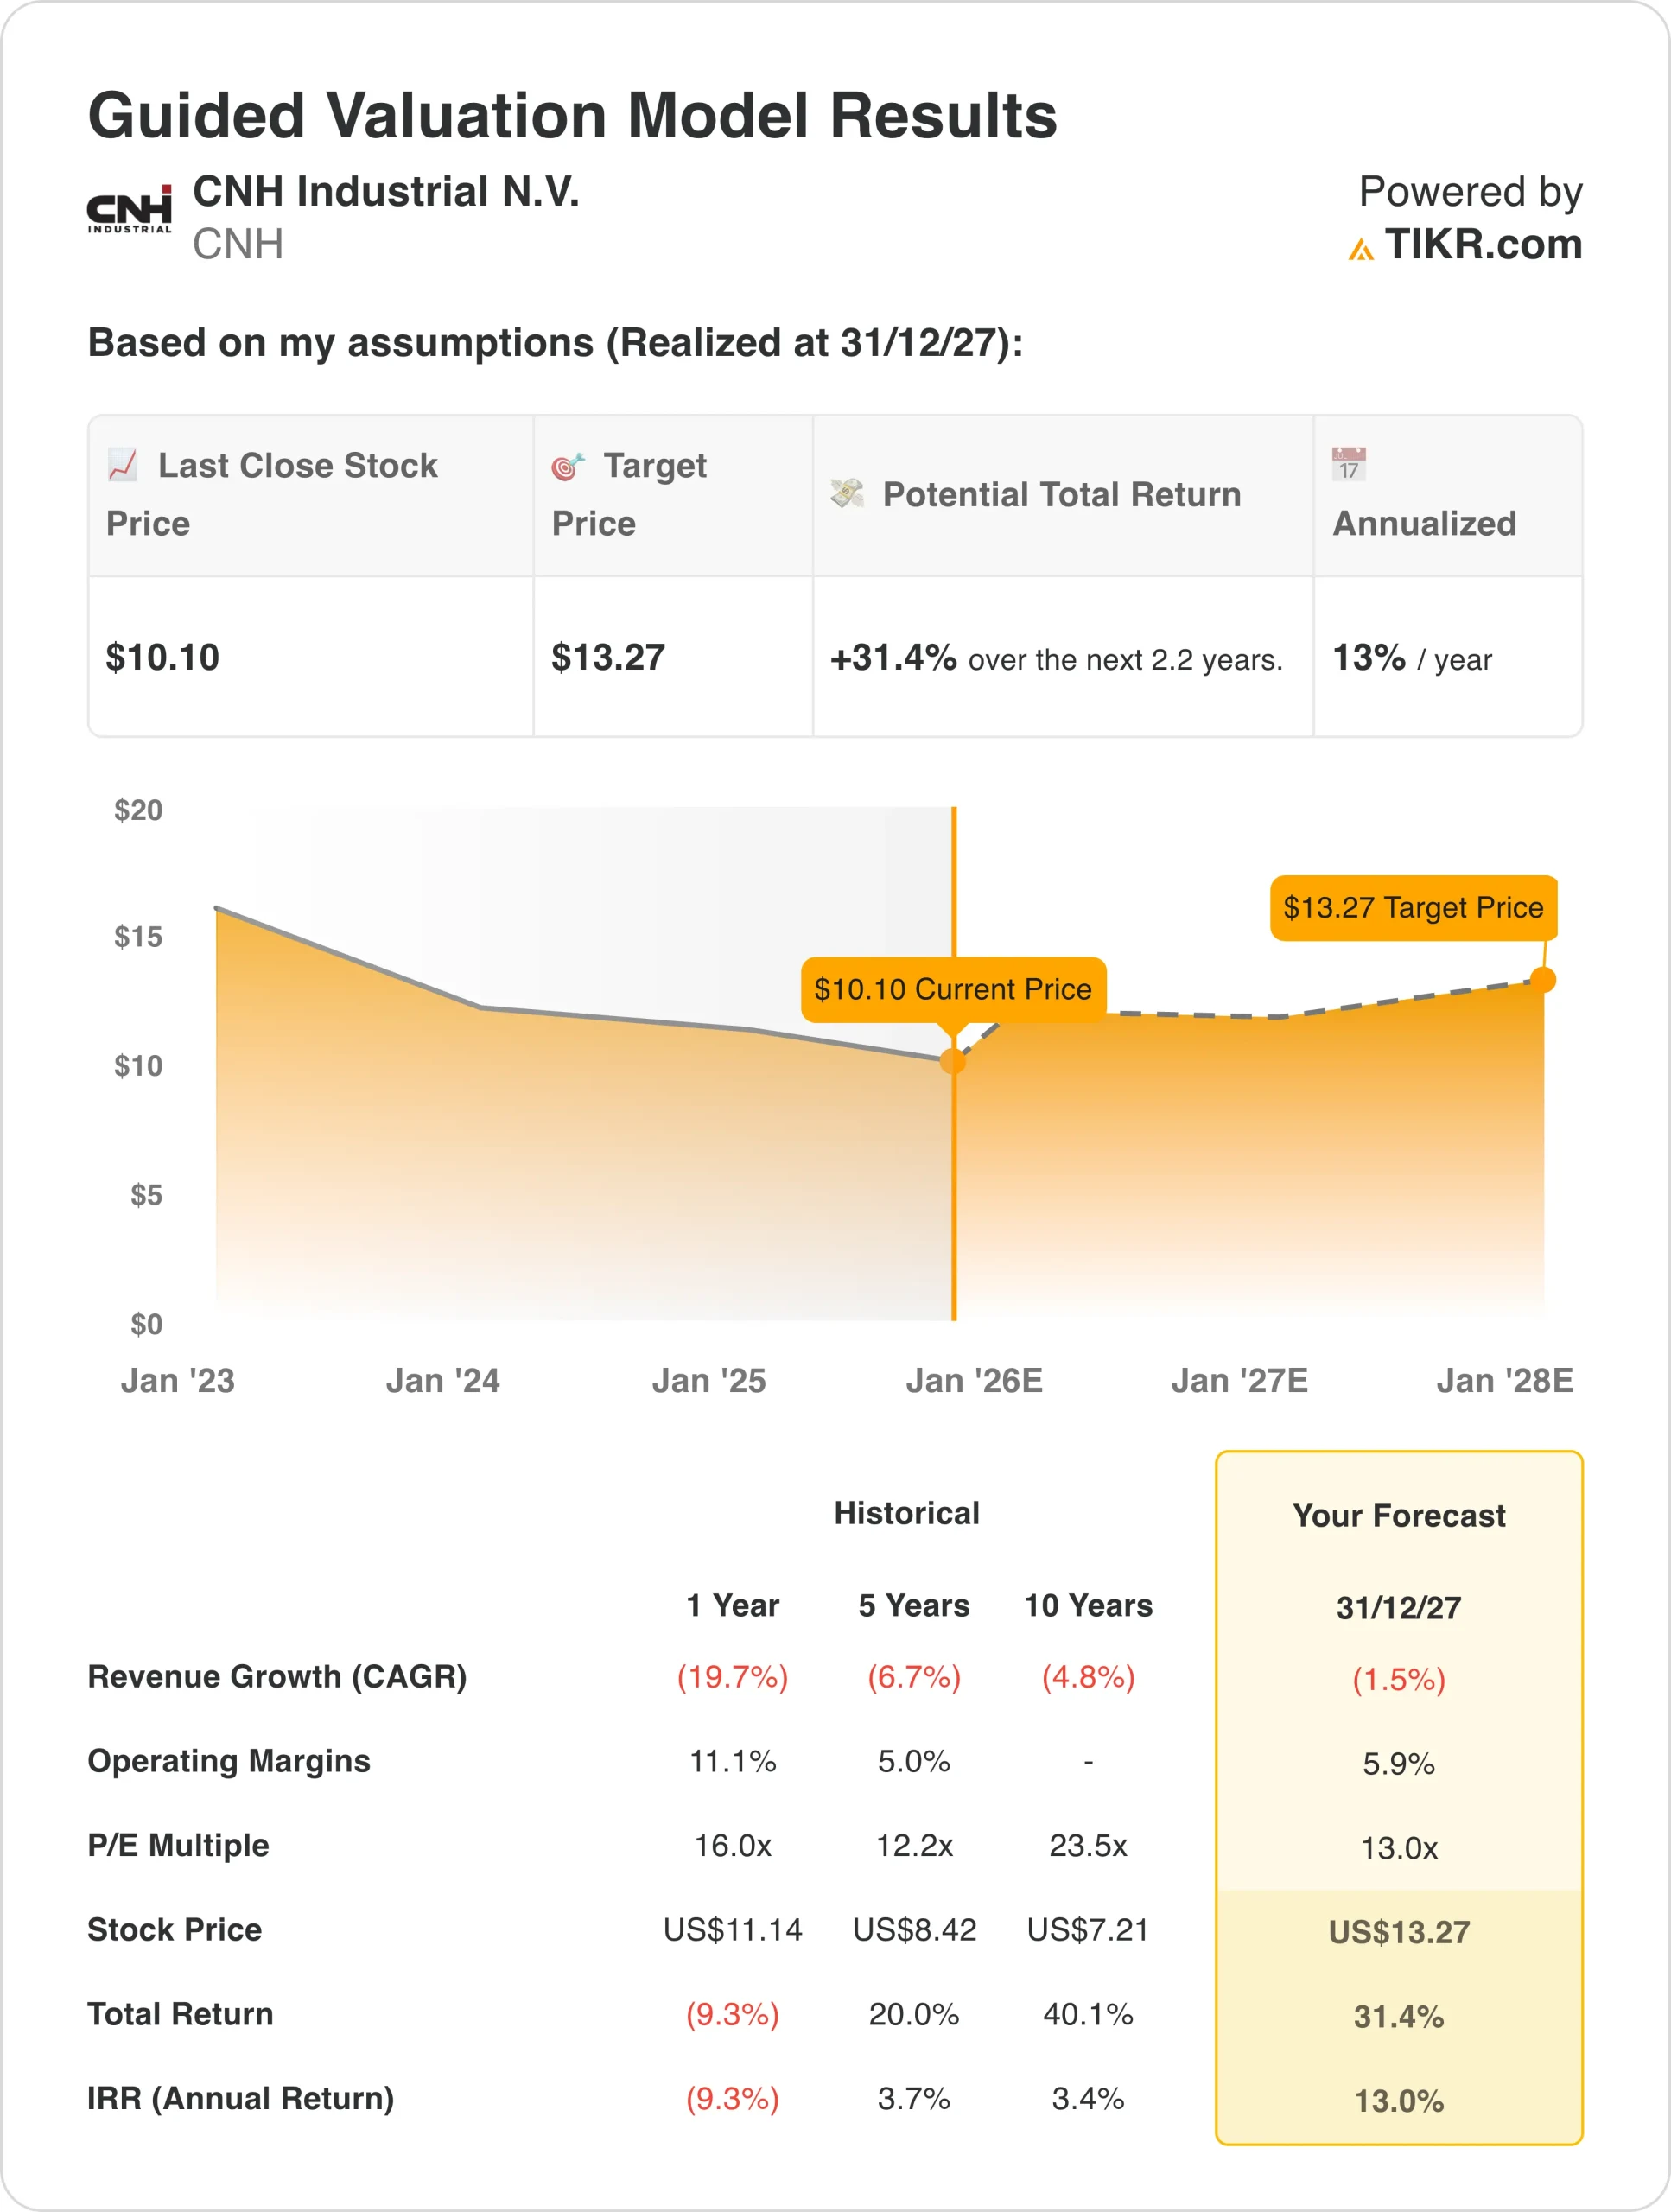Click the target price dot at chart end

click(x=1543, y=980)
